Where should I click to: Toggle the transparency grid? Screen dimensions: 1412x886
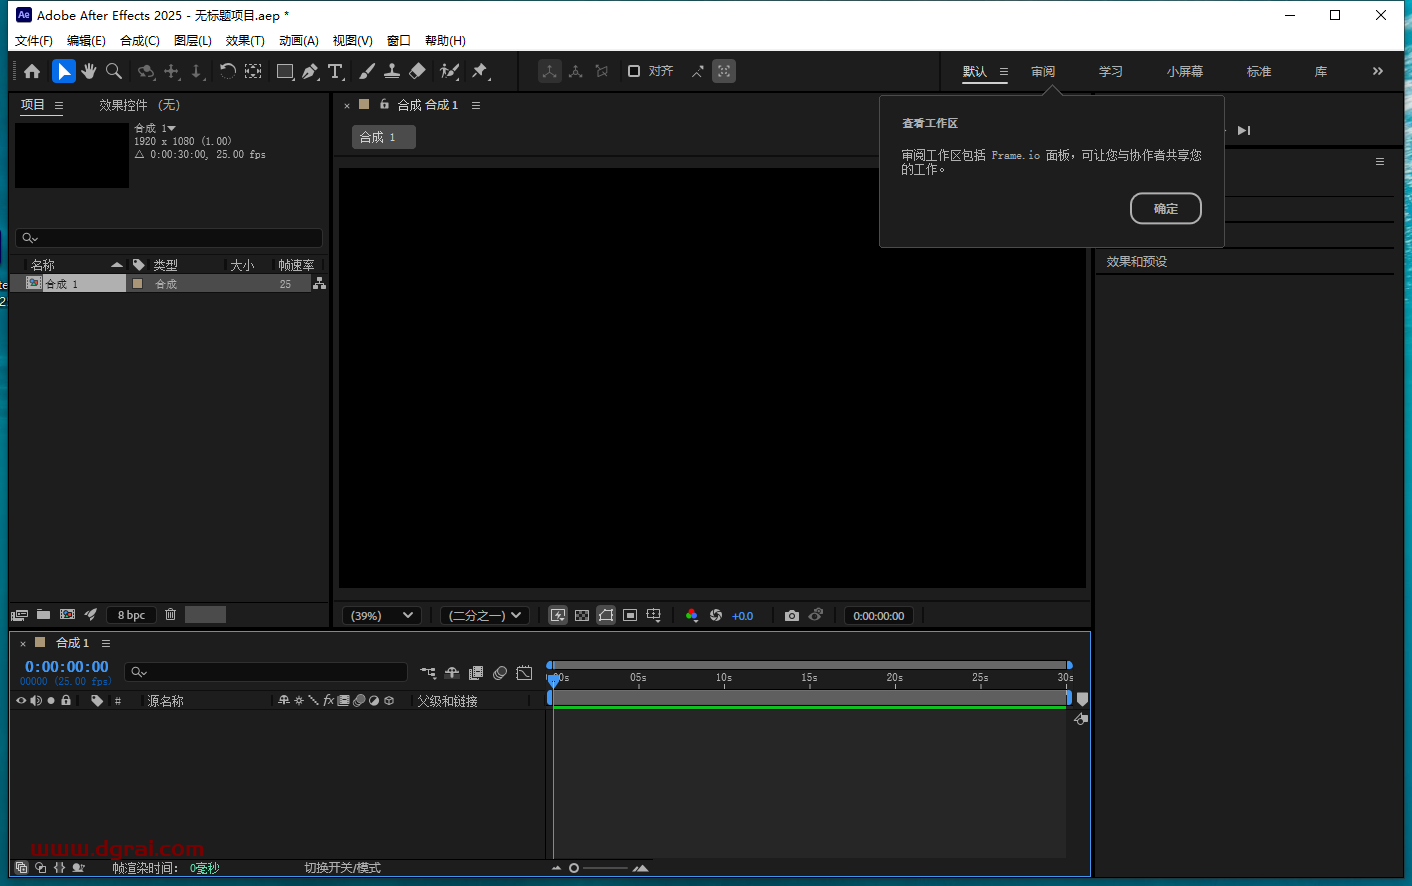click(x=582, y=616)
